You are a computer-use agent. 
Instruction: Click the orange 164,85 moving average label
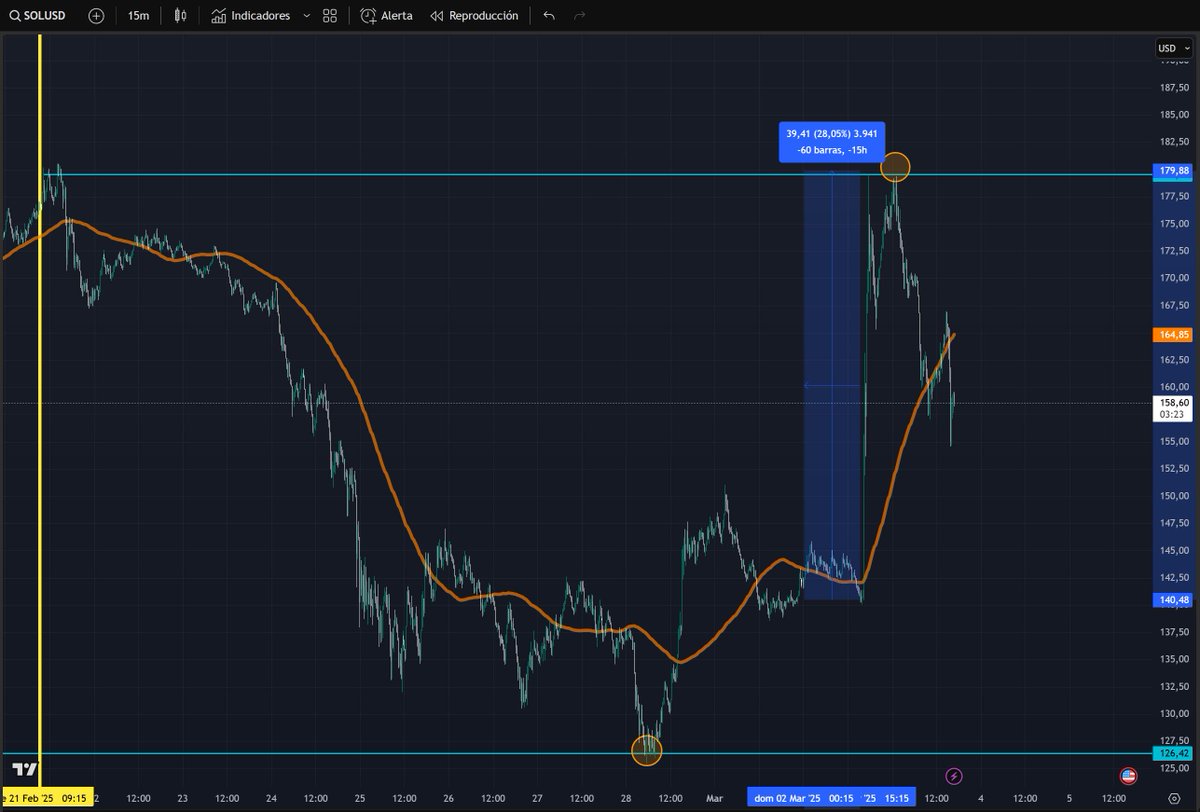1173,334
